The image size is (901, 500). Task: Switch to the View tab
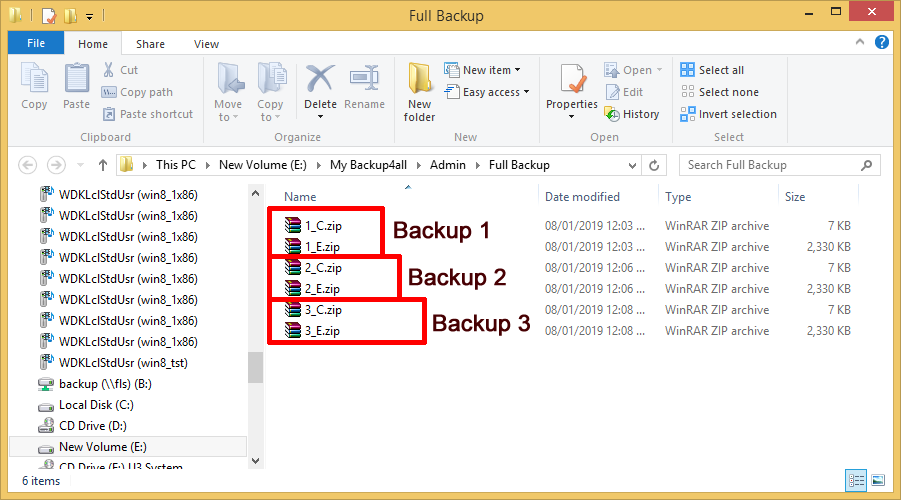pyautogui.click(x=206, y=44)
